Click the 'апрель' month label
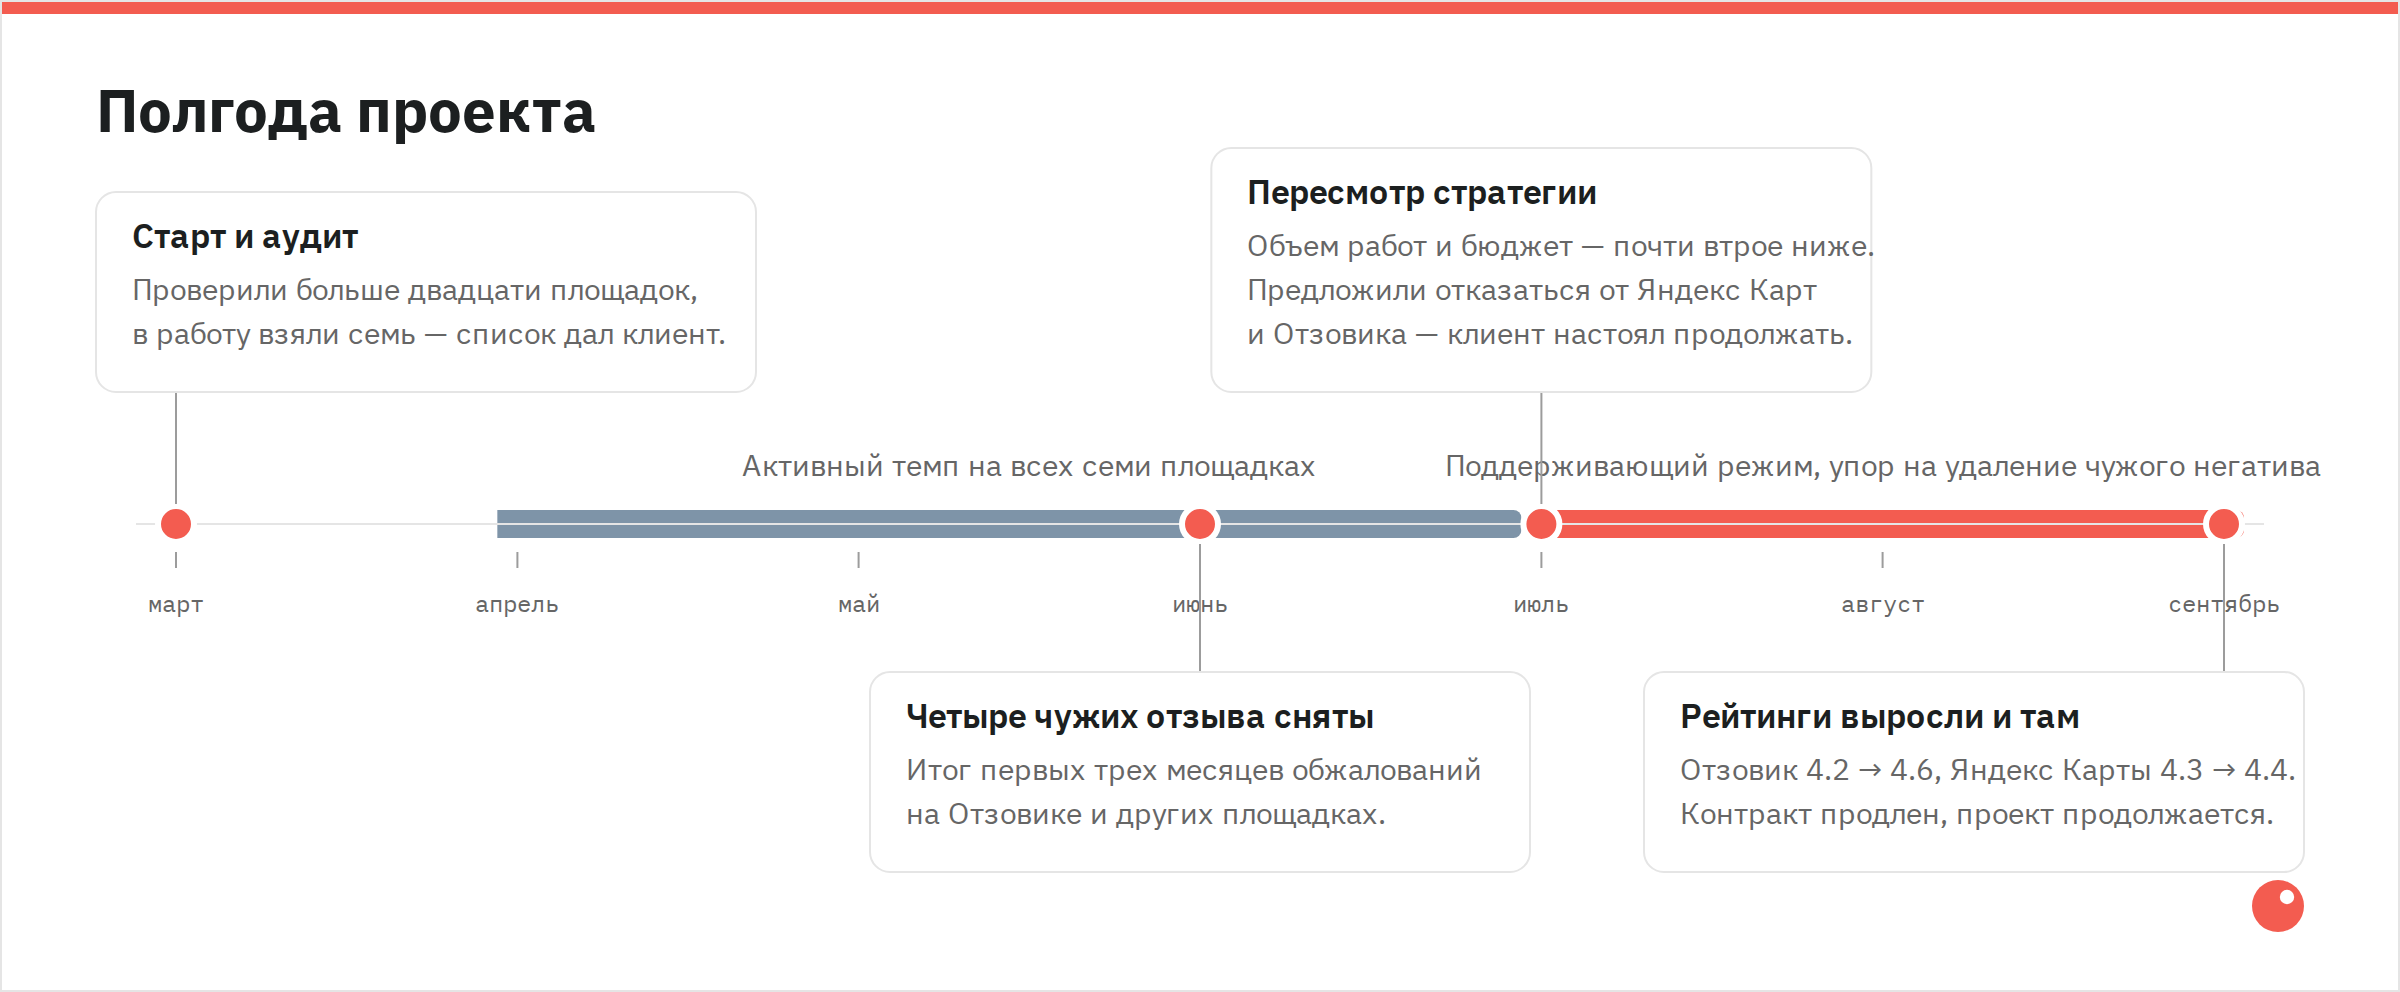The height and width of the screenshot is (992, 2400). click(x=517, y=604)
